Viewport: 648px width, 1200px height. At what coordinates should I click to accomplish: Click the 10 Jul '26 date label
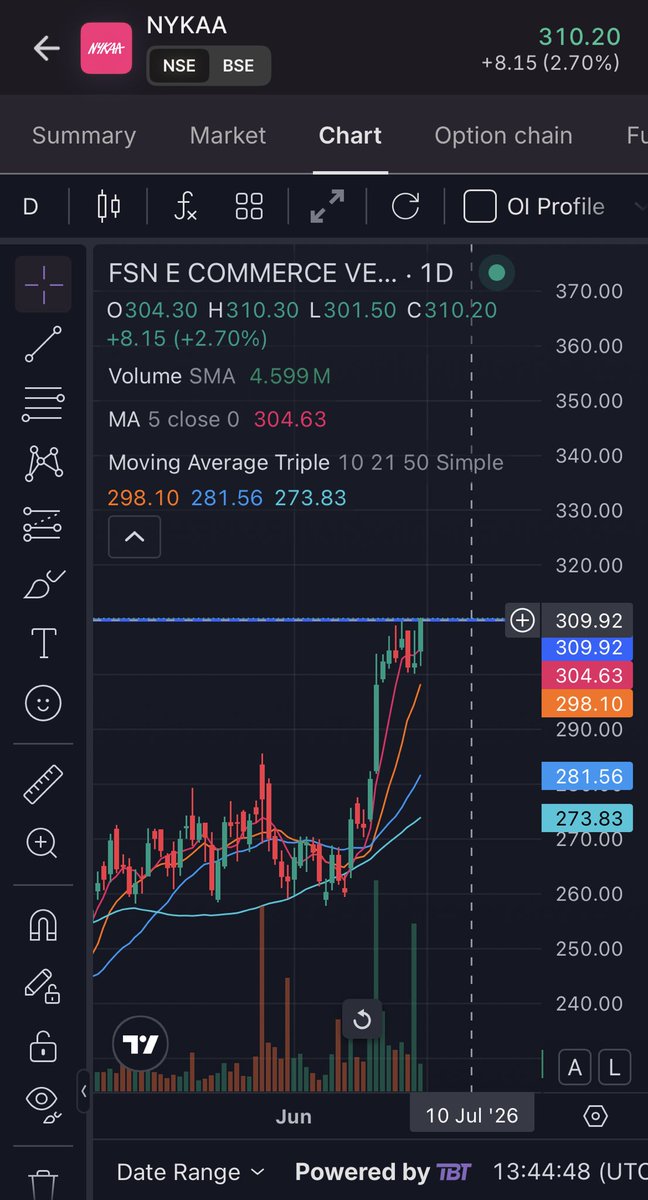click(472, 1116)
